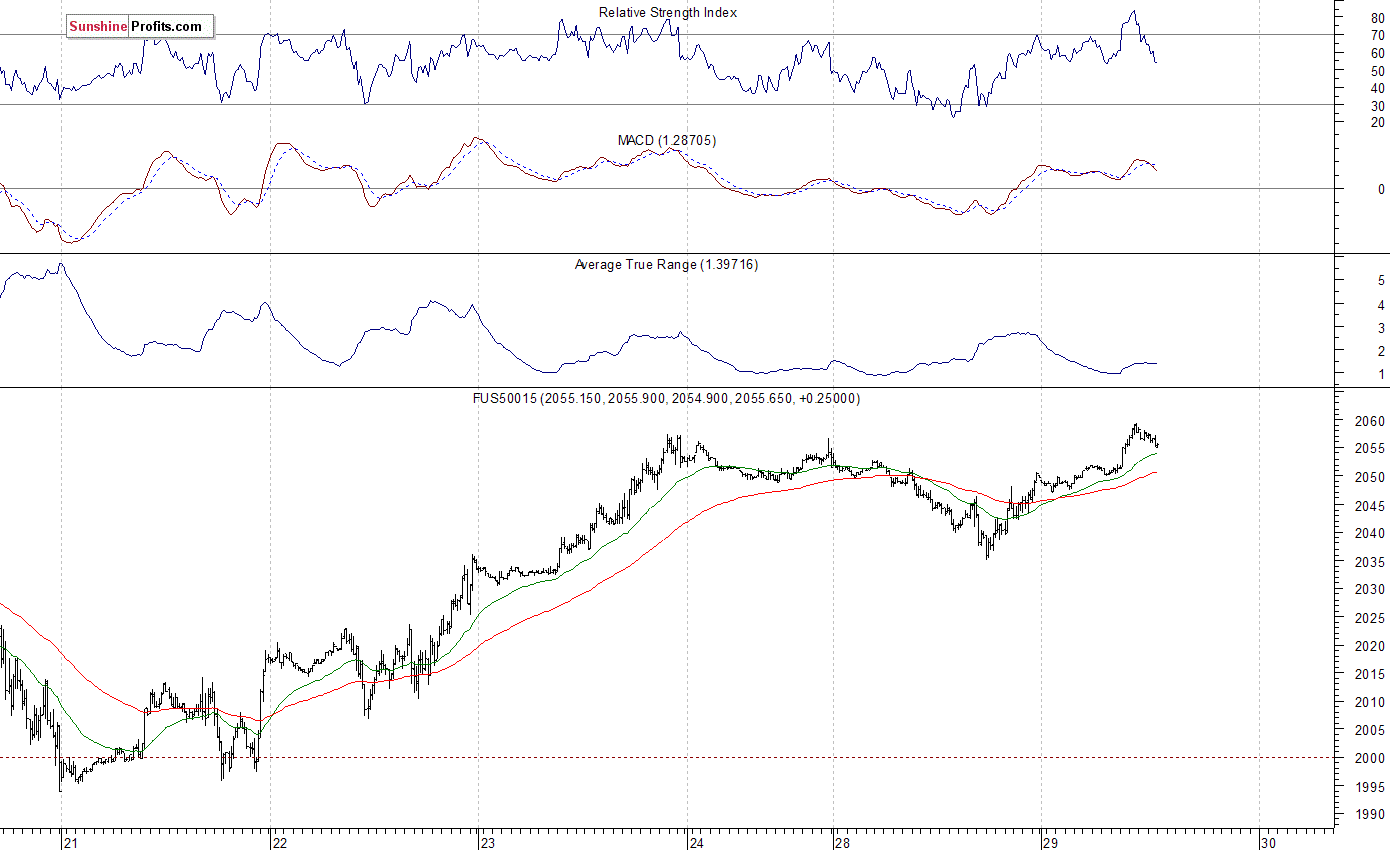Click the ATR axis value 4
The image size is (1390, 850).
pos(1381,305)
